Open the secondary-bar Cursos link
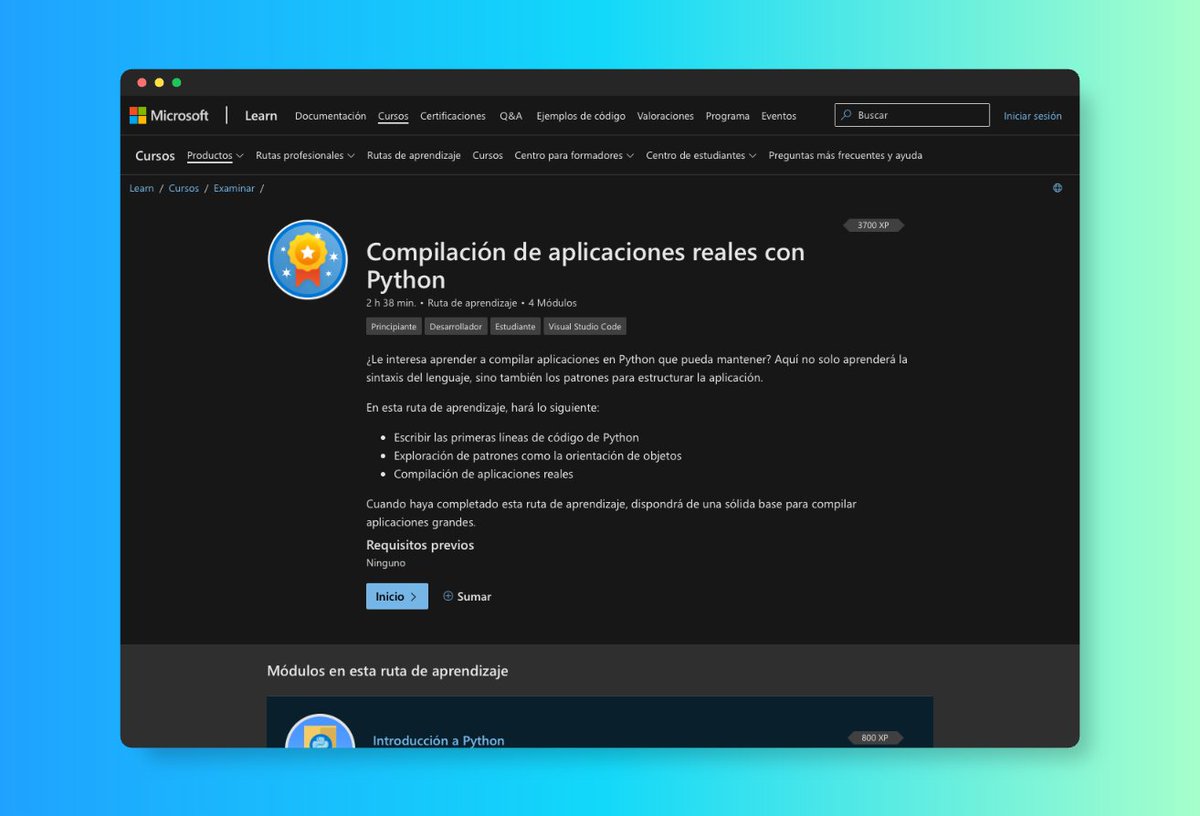This screenshot has height=816, width=1200. [x=488, y=156]
